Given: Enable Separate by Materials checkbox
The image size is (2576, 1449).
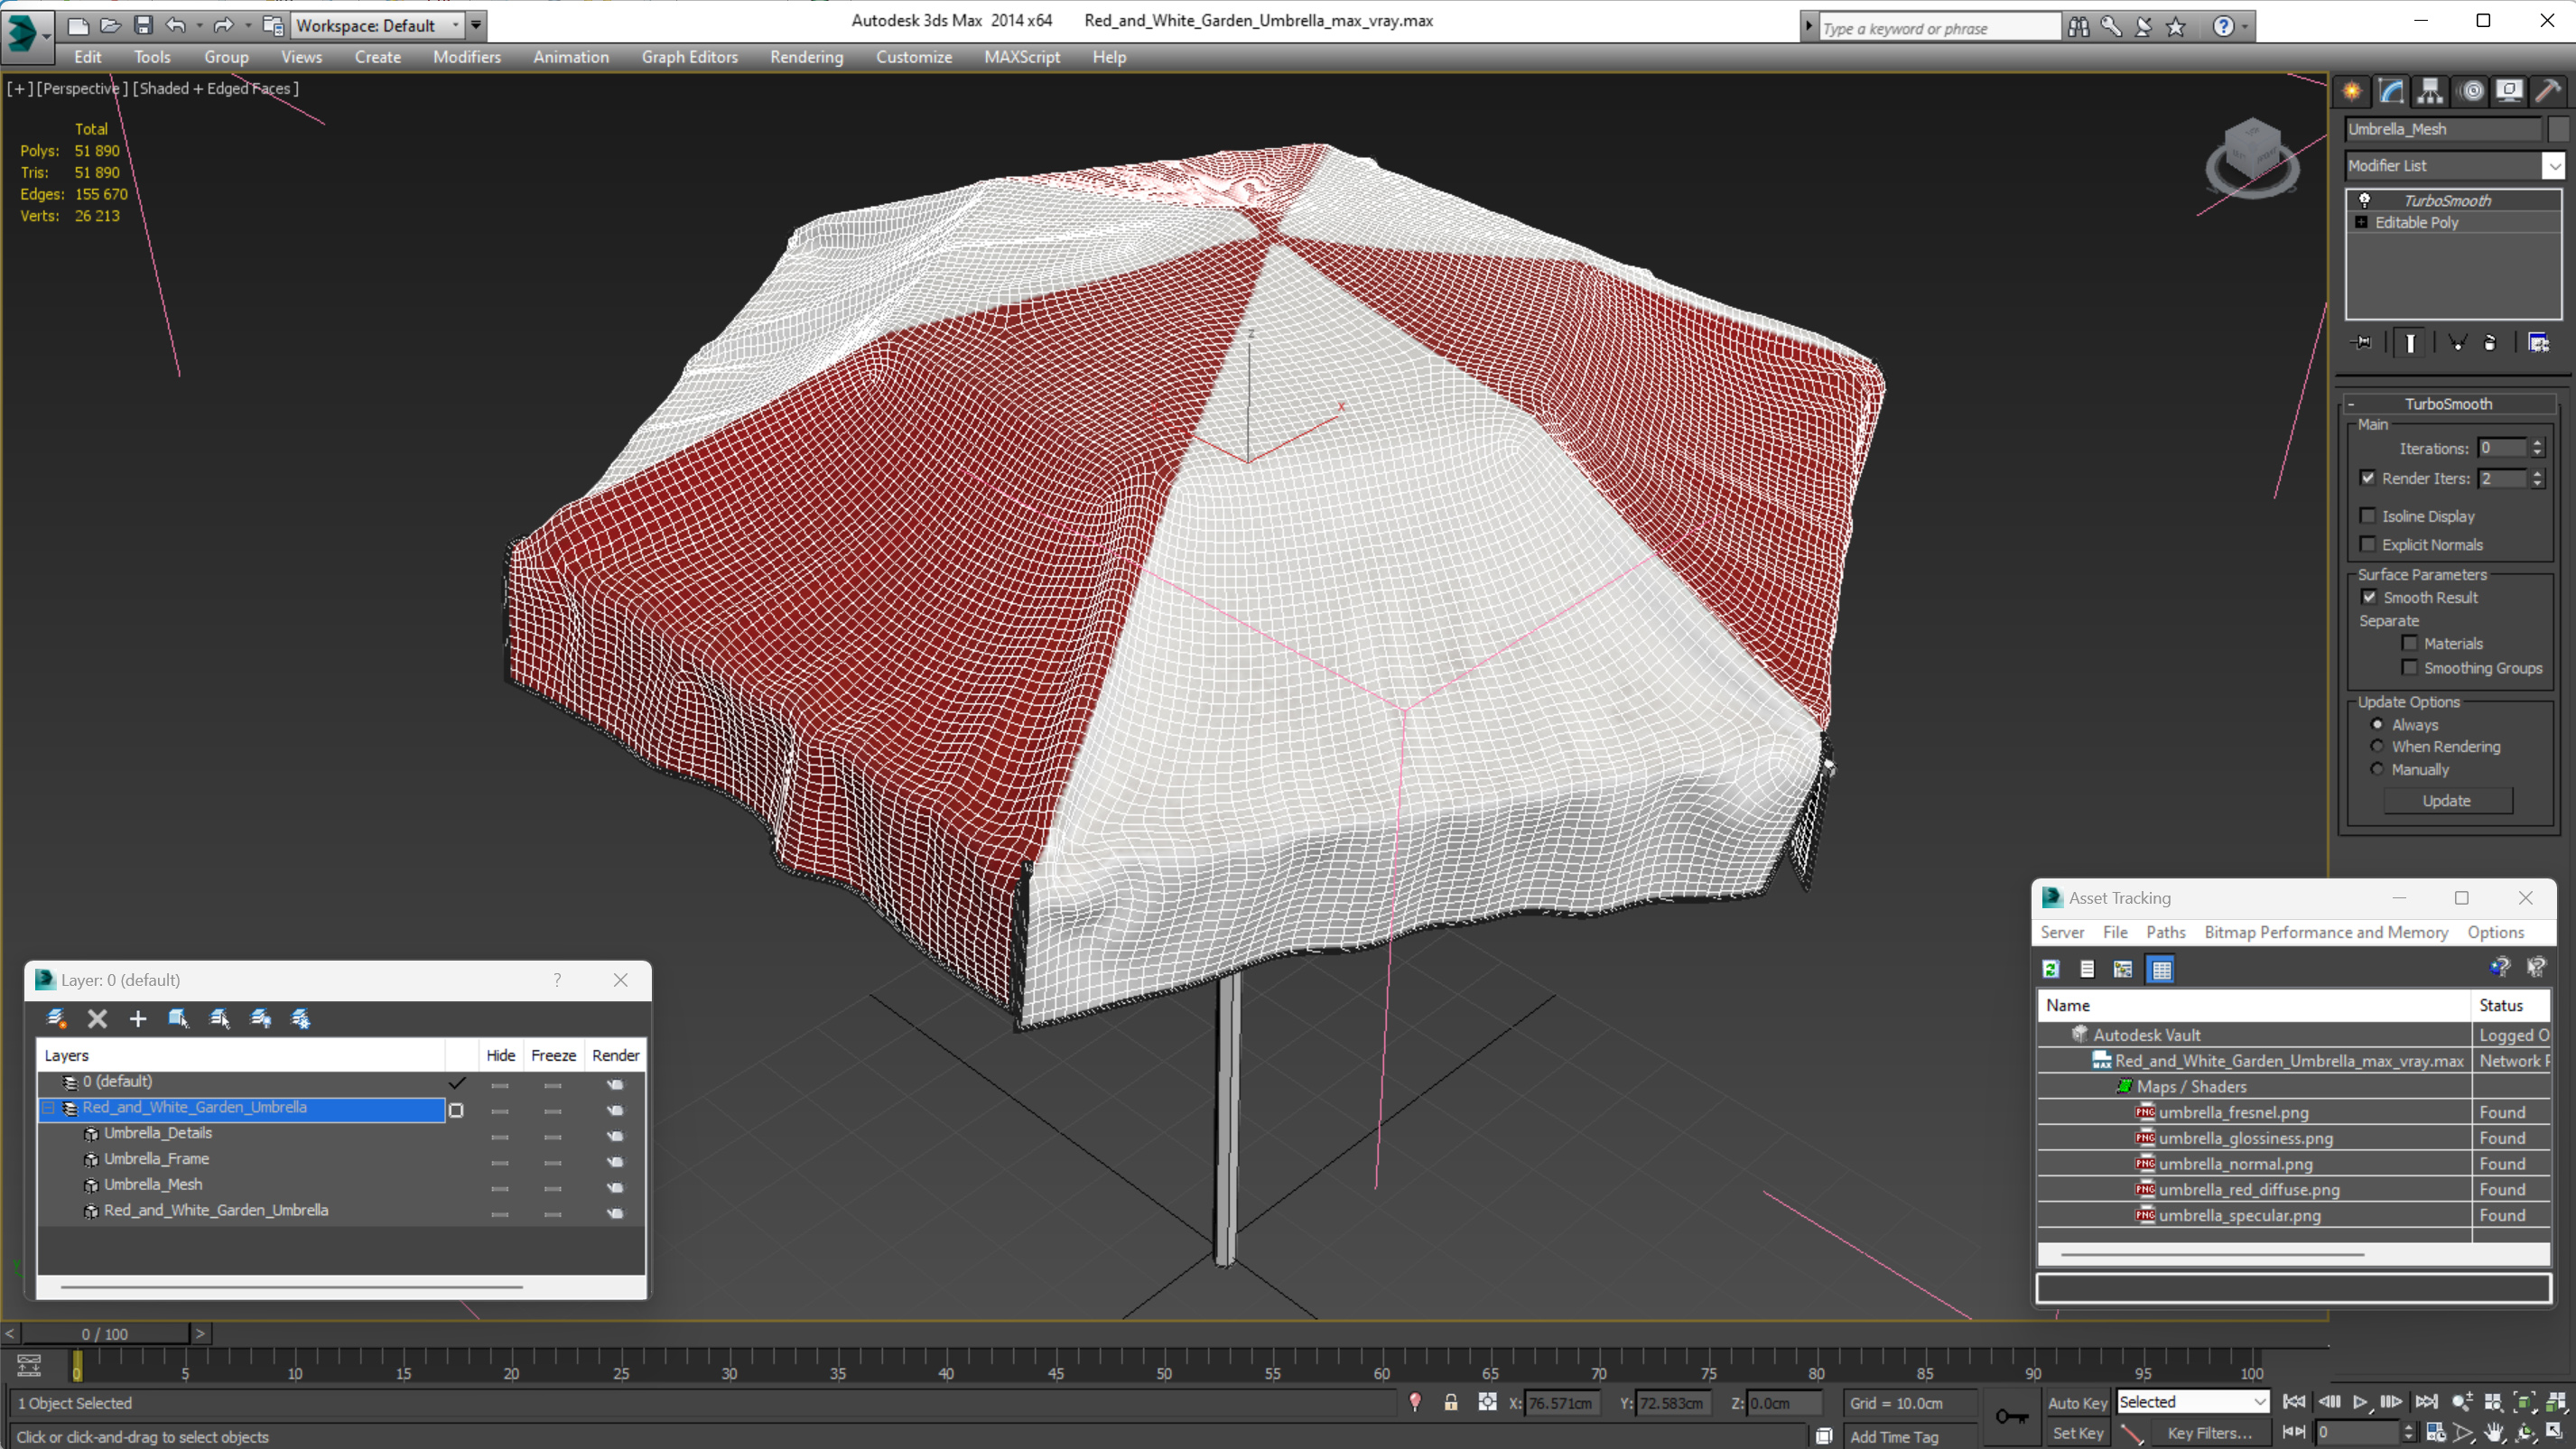Looking at the screenshot, I should 2409,642.
